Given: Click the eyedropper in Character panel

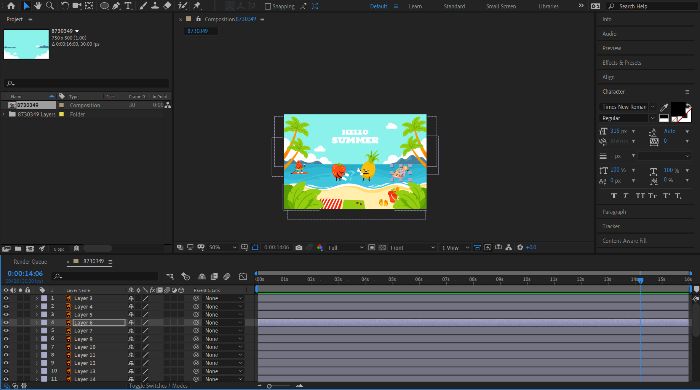Looking at the screenshot, I should [664, 108].
